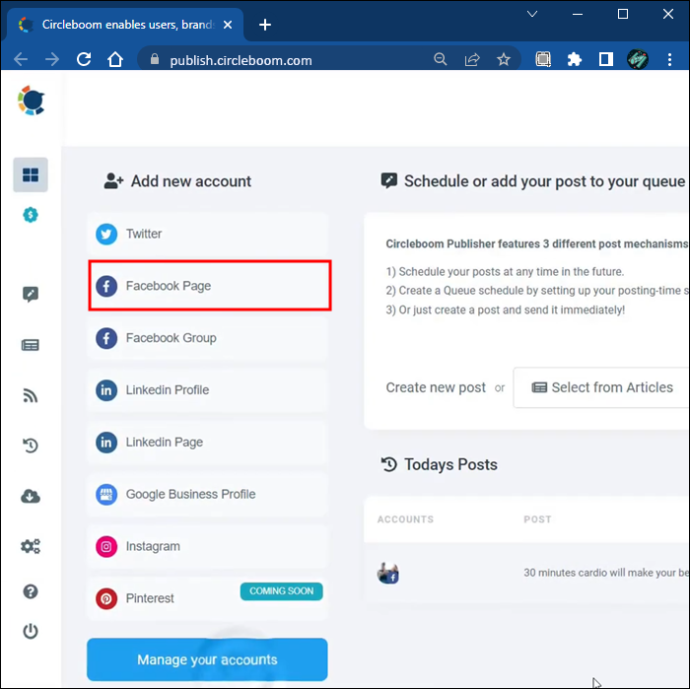Click the browser forward arrow
Screen dimensions: 690x689
[x=52, y=59]
